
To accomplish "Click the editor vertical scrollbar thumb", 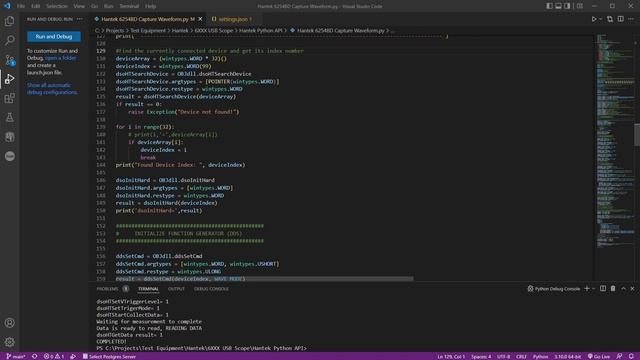I will point(637,134).
